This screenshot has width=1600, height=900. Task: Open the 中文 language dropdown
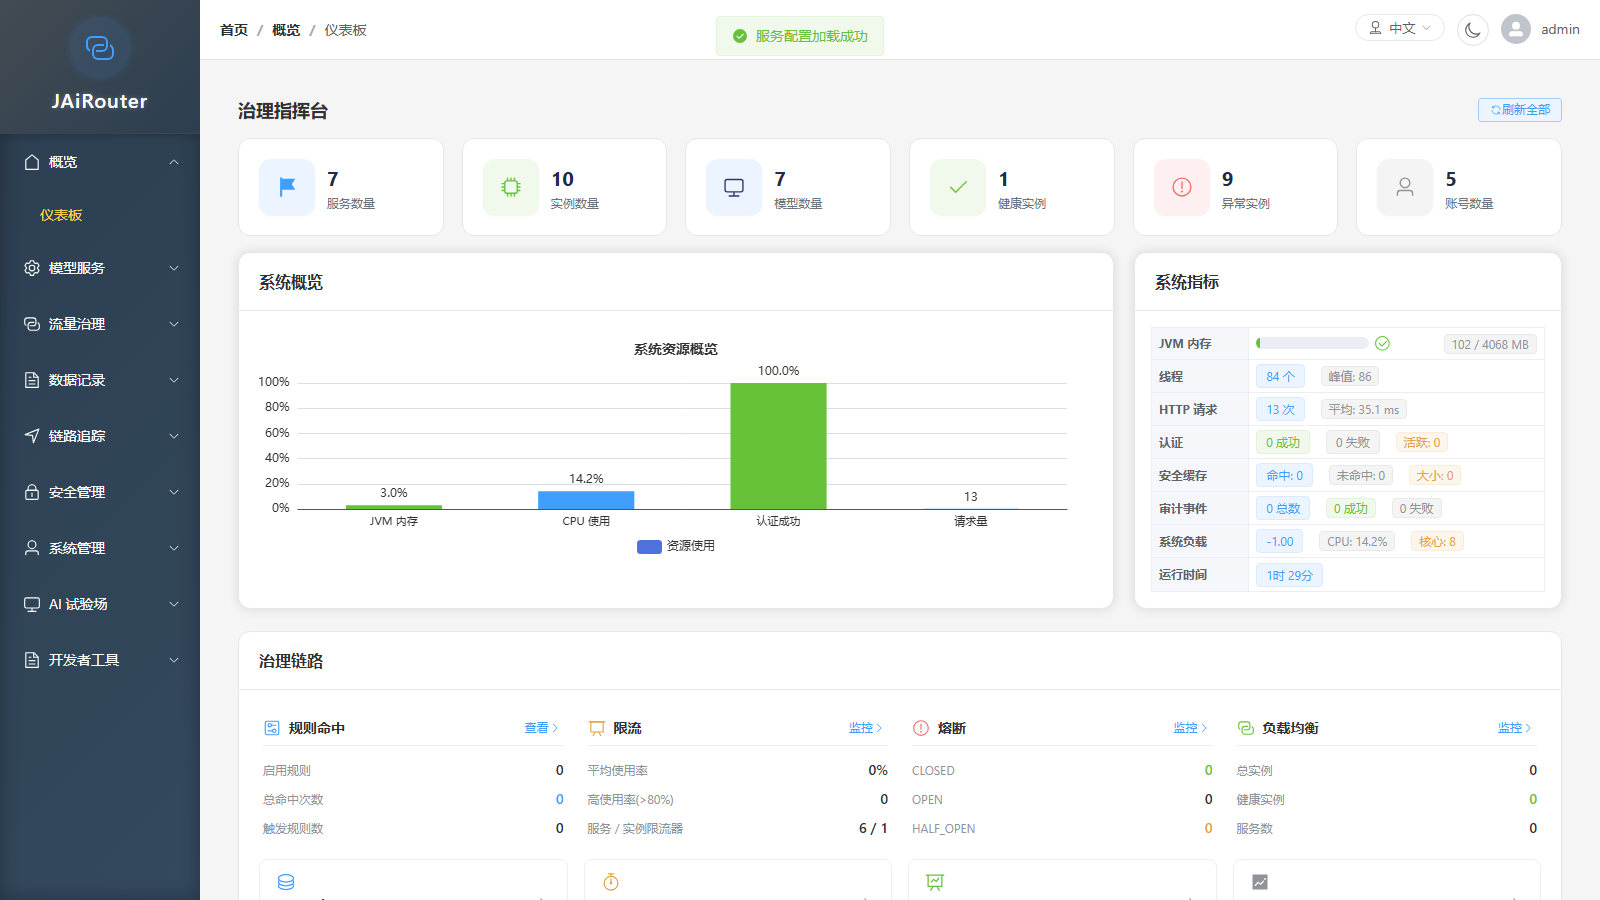[x=1400, y=28]
